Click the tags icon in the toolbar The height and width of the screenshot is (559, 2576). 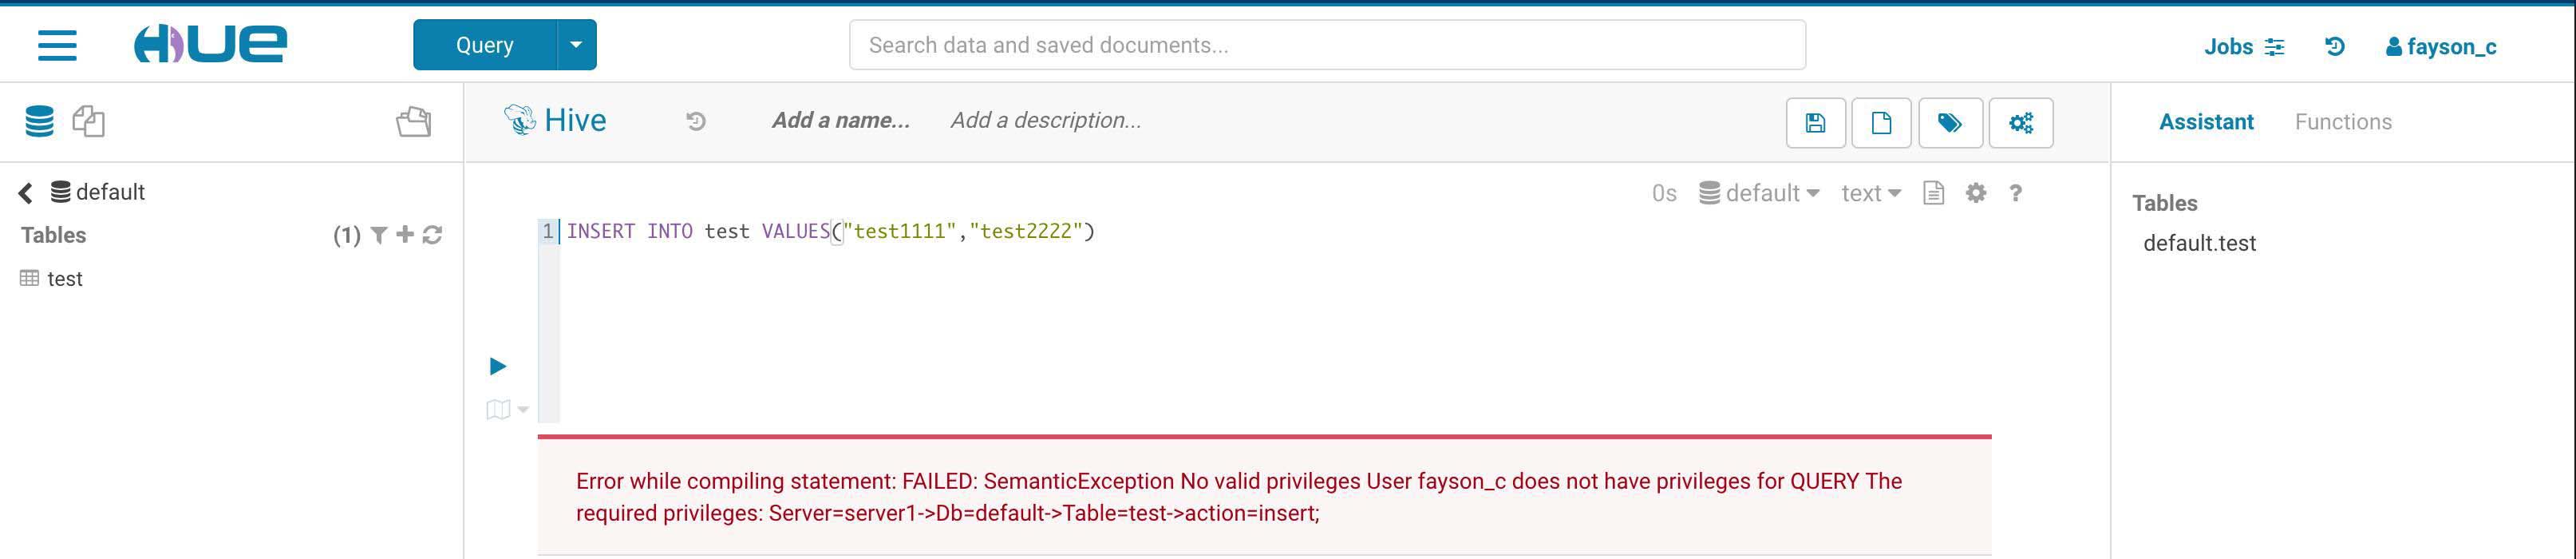[x=1949, y=123]
